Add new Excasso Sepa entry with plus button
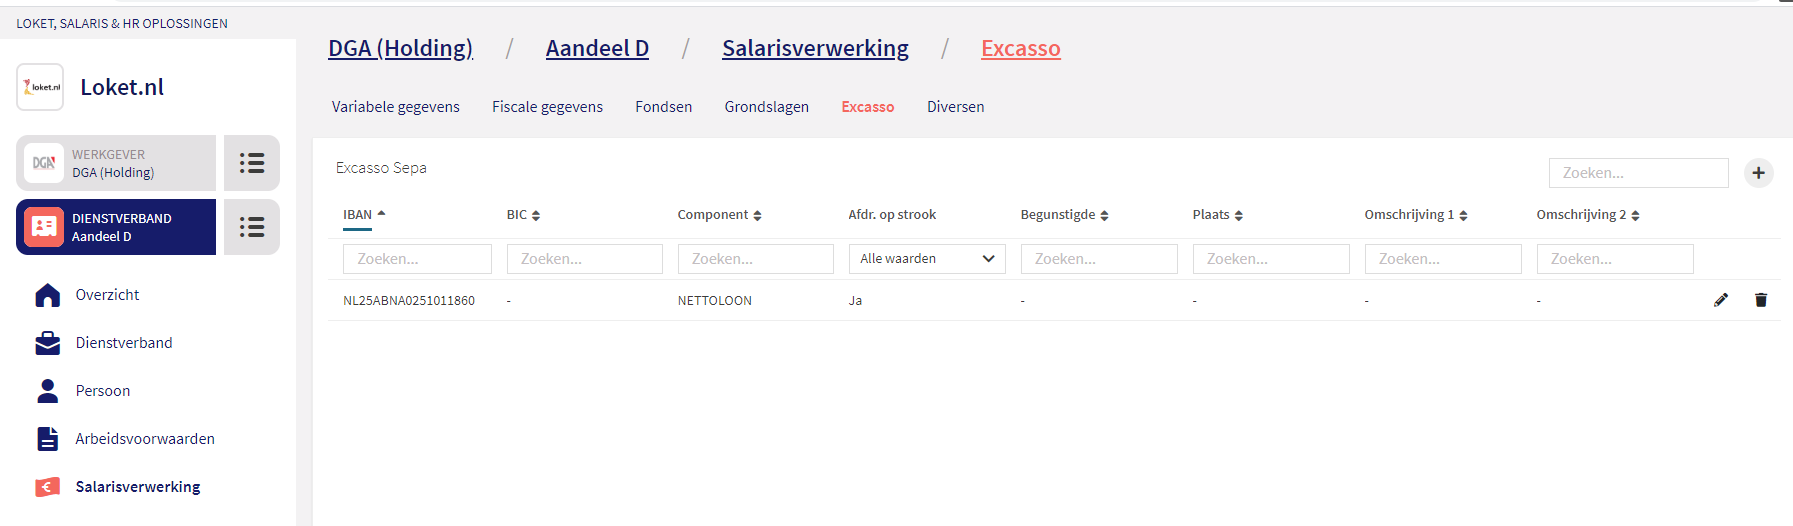The image size is (1793, 526). pos(1758,173)
